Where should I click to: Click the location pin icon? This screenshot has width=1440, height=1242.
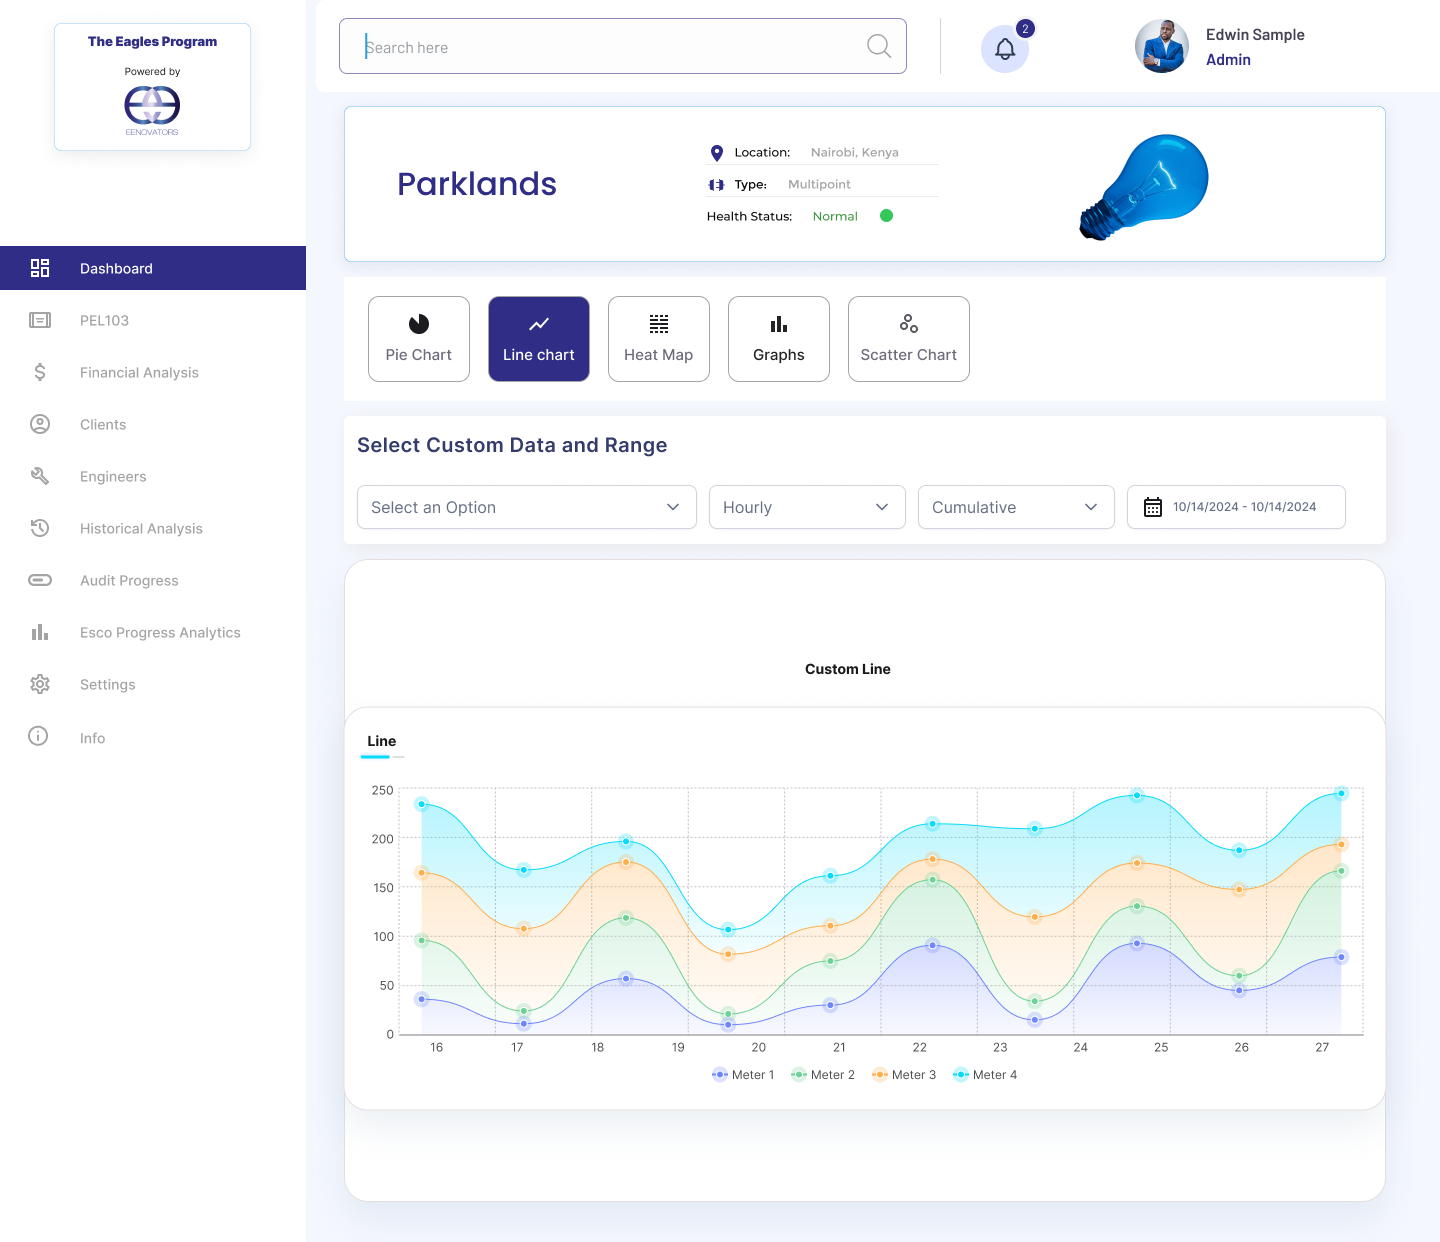(716, 153)
